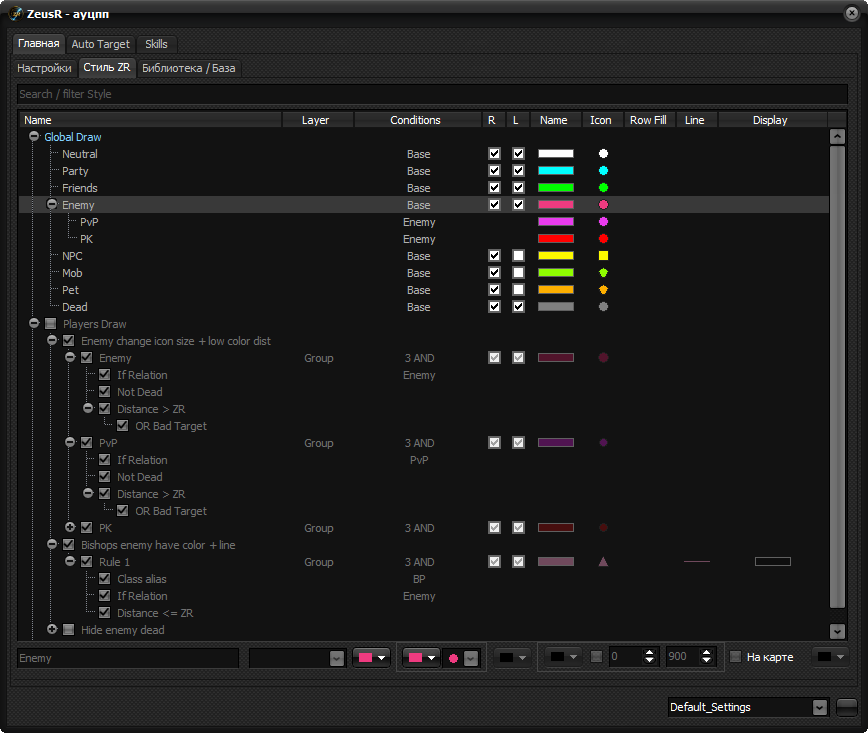Click the dark red icon in the PK Group row
Viewport: 868px width, 733px height.
(603, 528)
